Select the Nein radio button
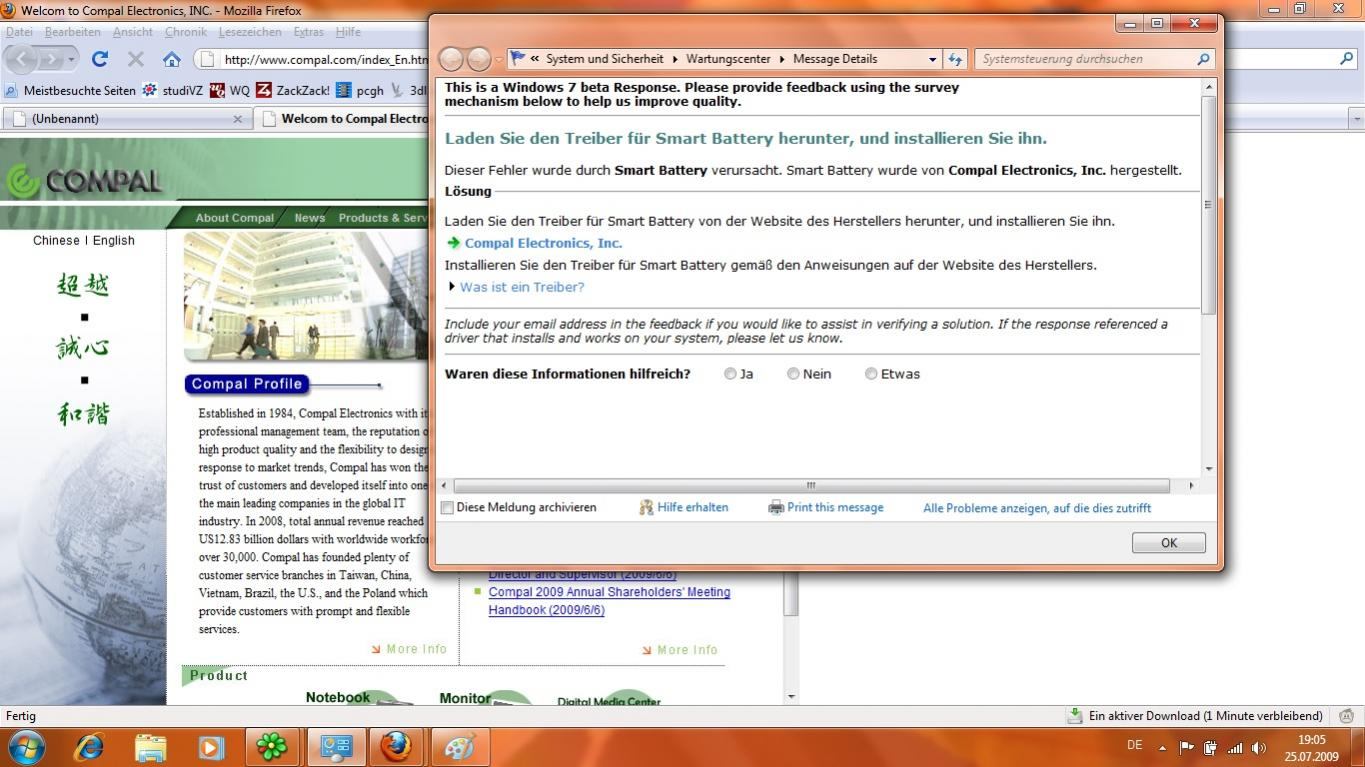The height and width of the screenshot is (767, 1365). (793, 374)
